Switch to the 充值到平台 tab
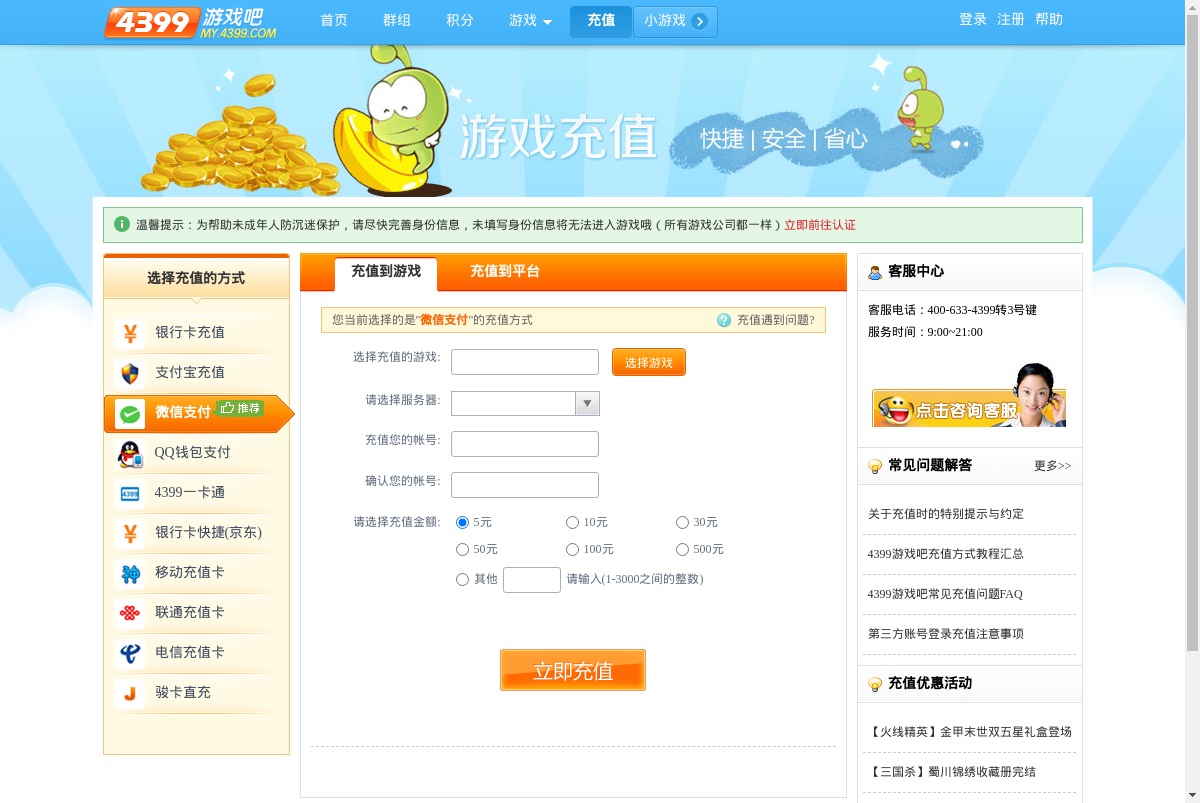The image size is (1200, 803). pos(505,272)
